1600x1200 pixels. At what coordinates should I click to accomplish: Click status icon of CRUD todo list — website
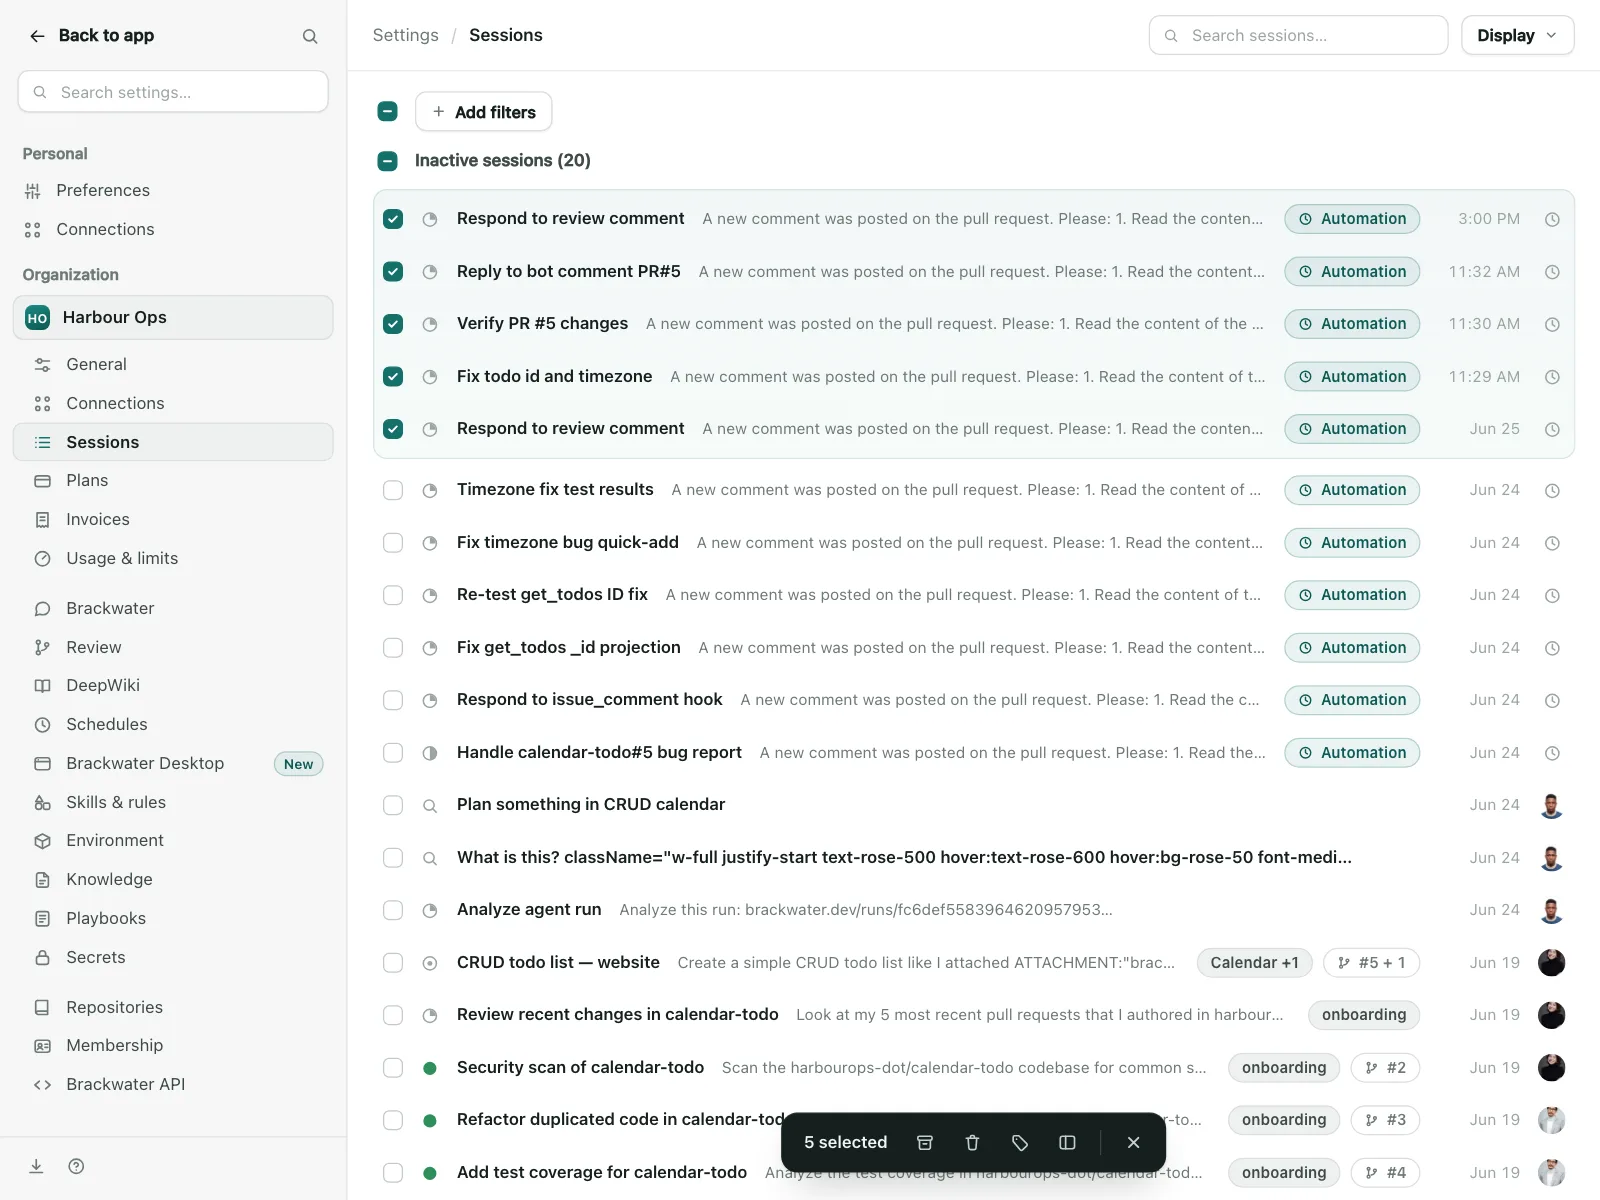click(x=430, y=963)
